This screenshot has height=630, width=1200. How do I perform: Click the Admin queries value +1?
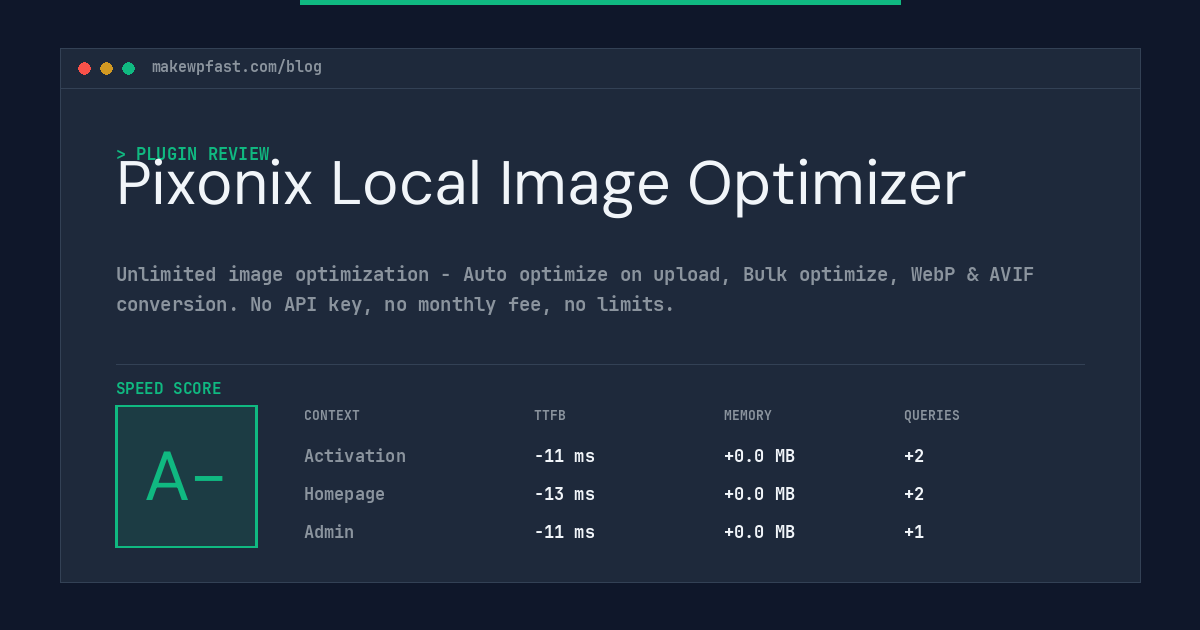914,532
